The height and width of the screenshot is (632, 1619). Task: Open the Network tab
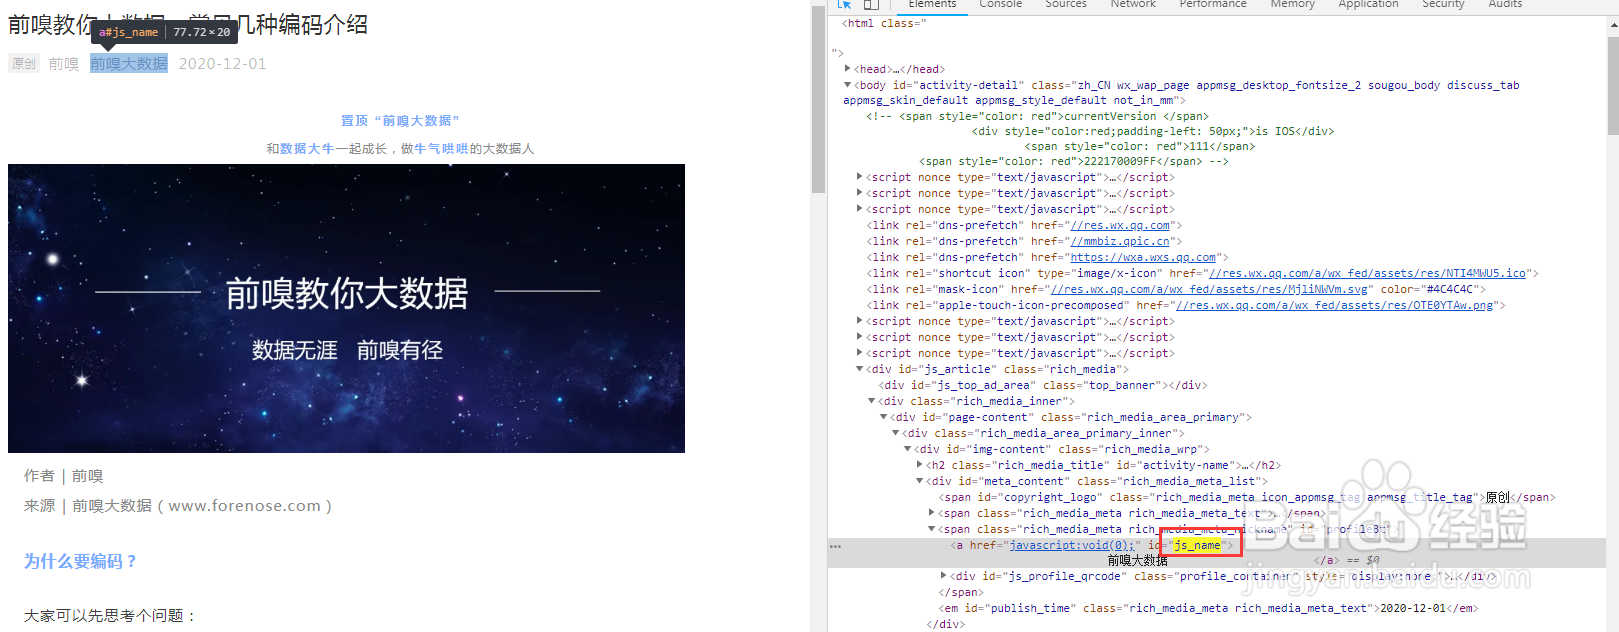(1133, 5)
